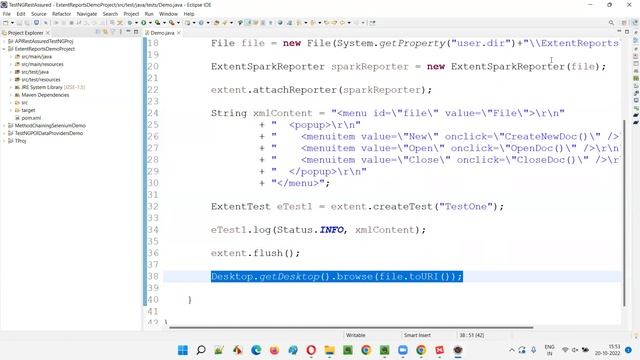Open Microsoft Edge from taskbar

point(256,350)
